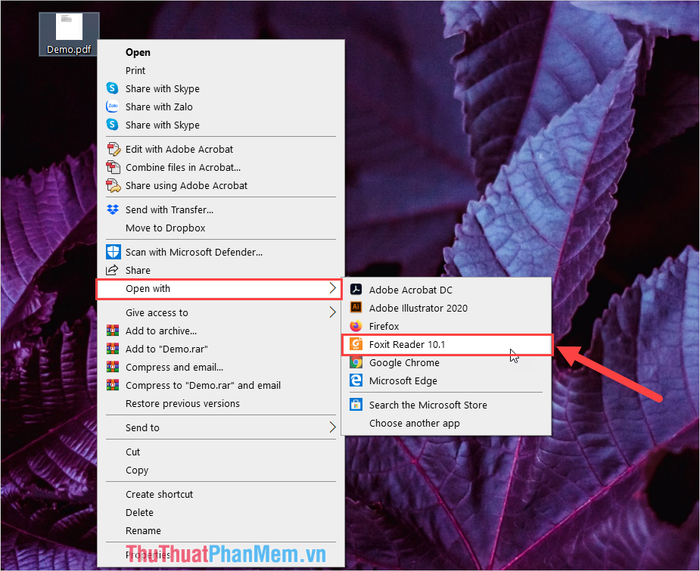Click the Foxit Reader icon in submenu
Screen dimensions: 700x571
[356, 344]
